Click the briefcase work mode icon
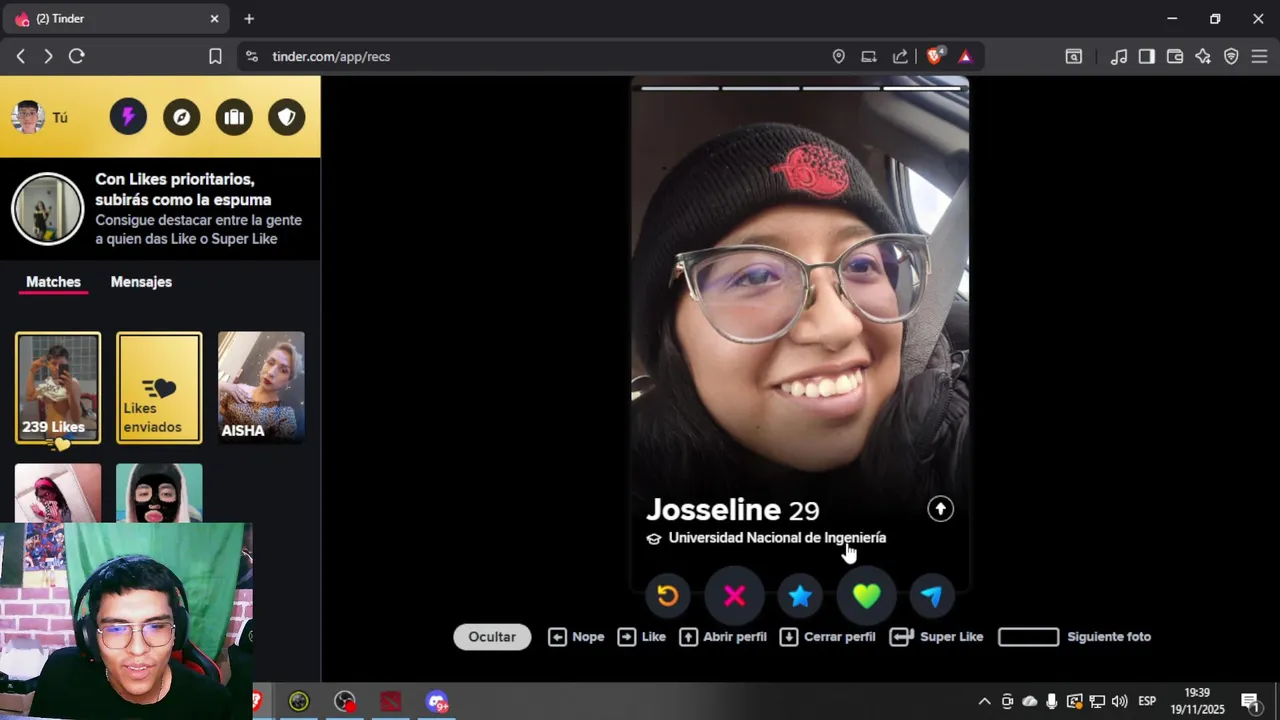The height and width of the screenshot is (720, 1280). coord(234,117)
